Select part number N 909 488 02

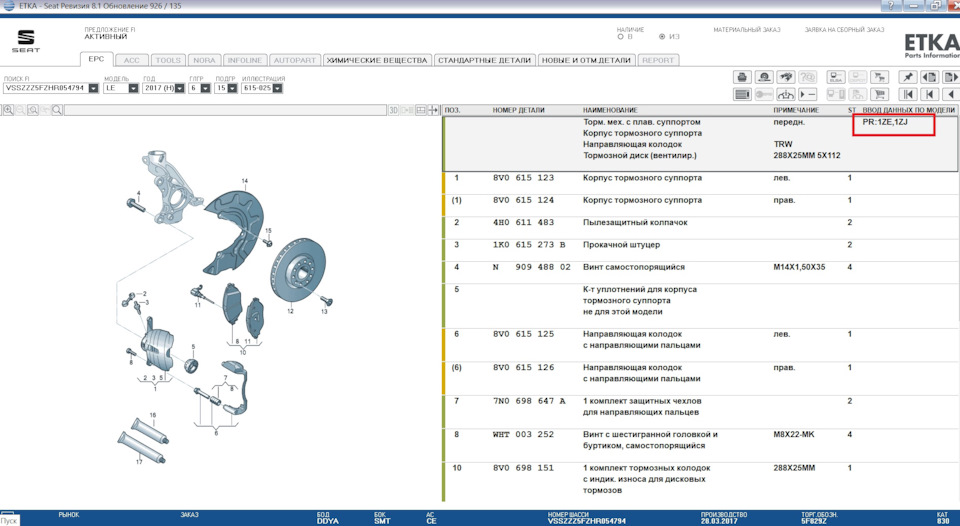tap(532, 267)
